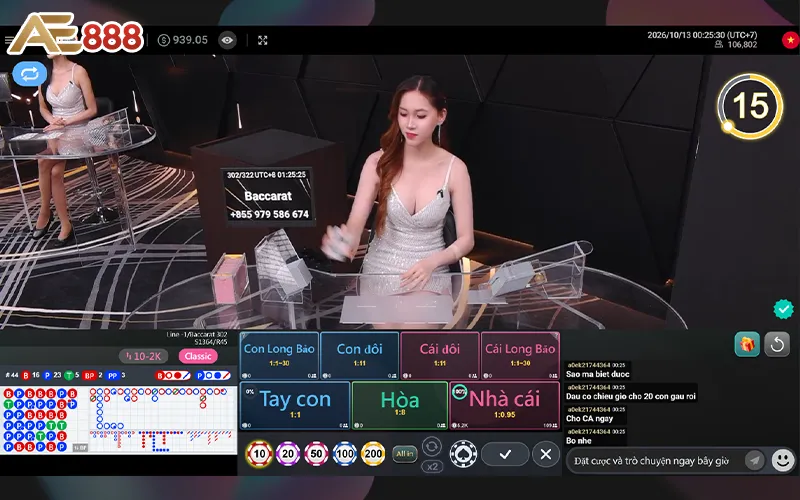Click the All in button
This screenshot has width=800, height=500.
point(405,454)
